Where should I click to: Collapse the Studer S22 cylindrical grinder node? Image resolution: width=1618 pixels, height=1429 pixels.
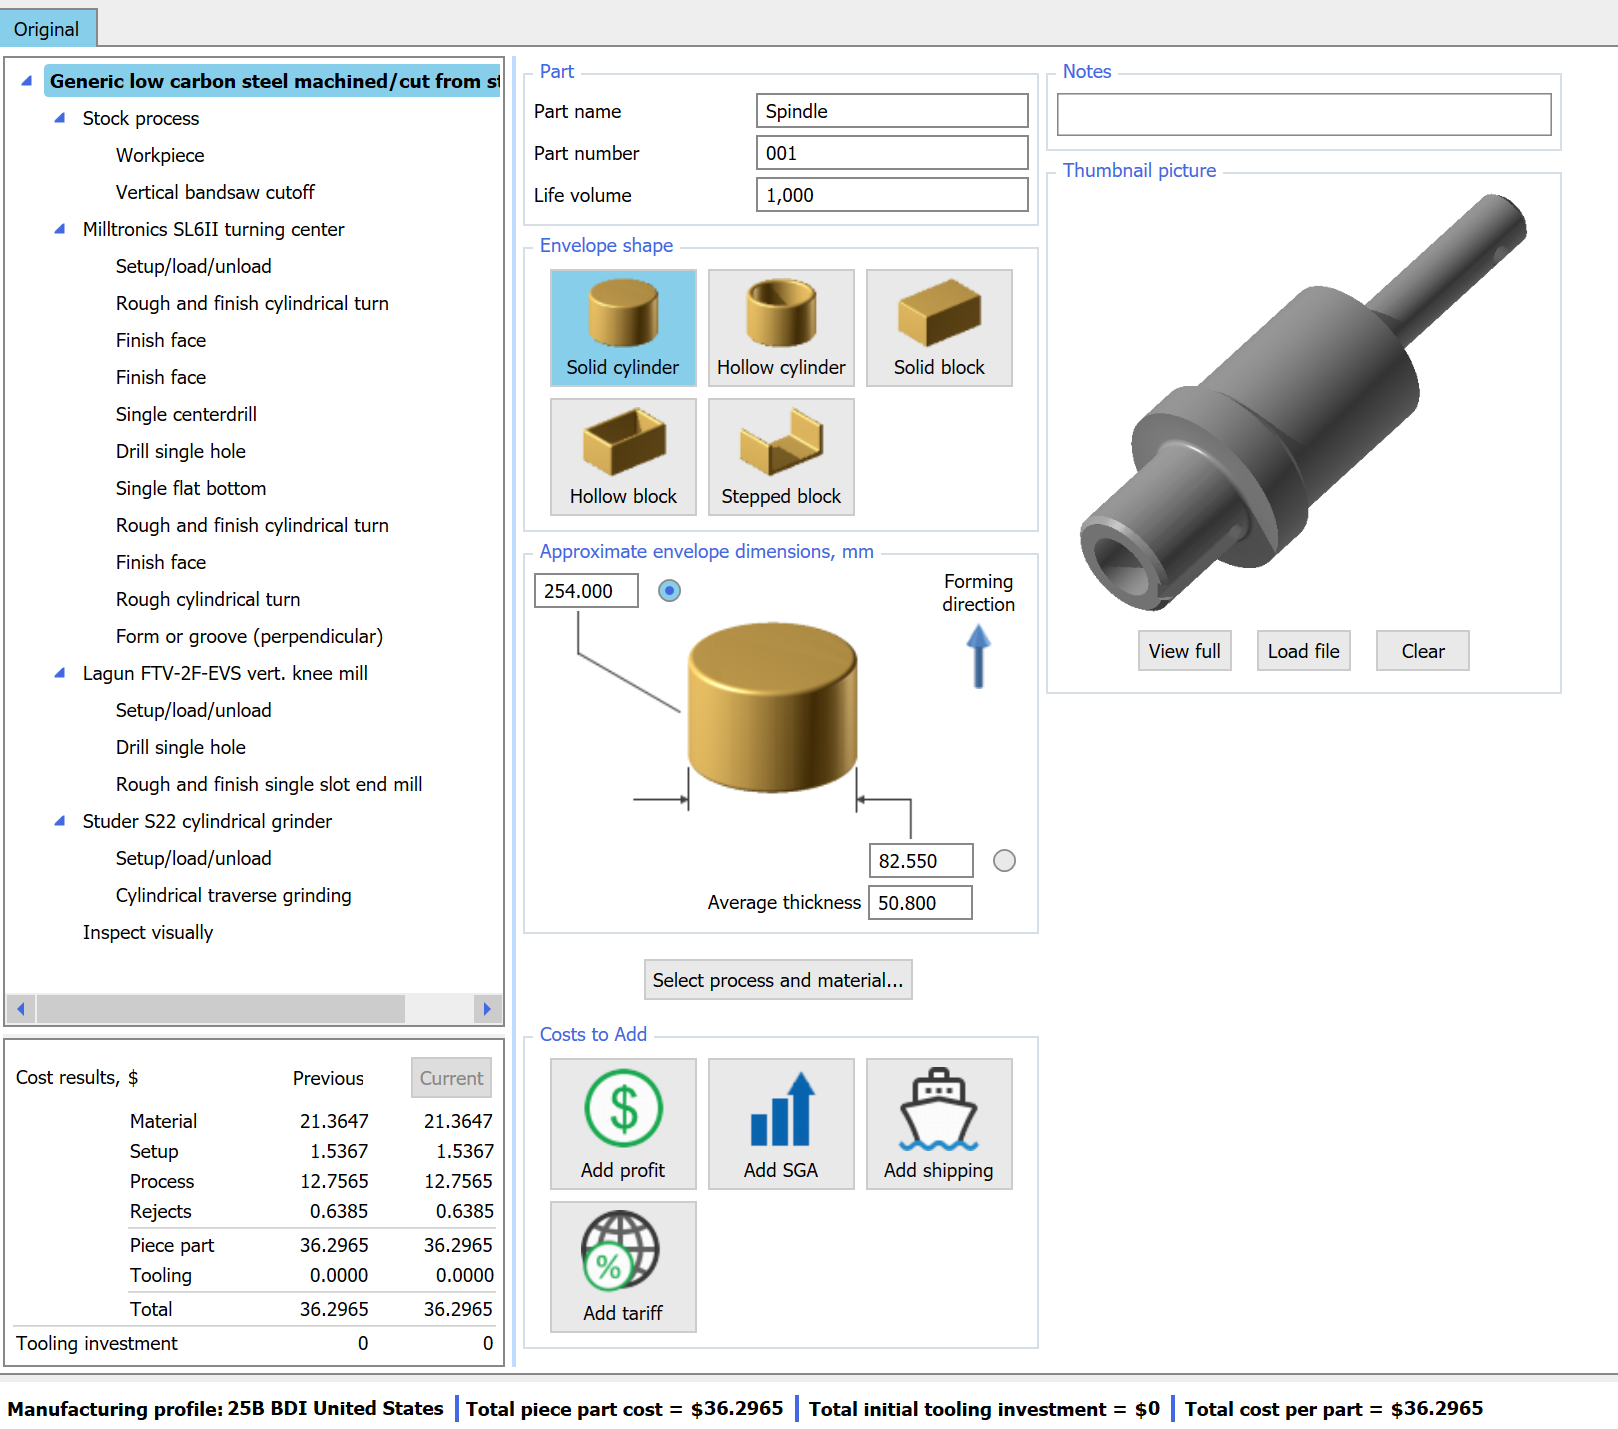pyautogui.click(x=59, y=821)
